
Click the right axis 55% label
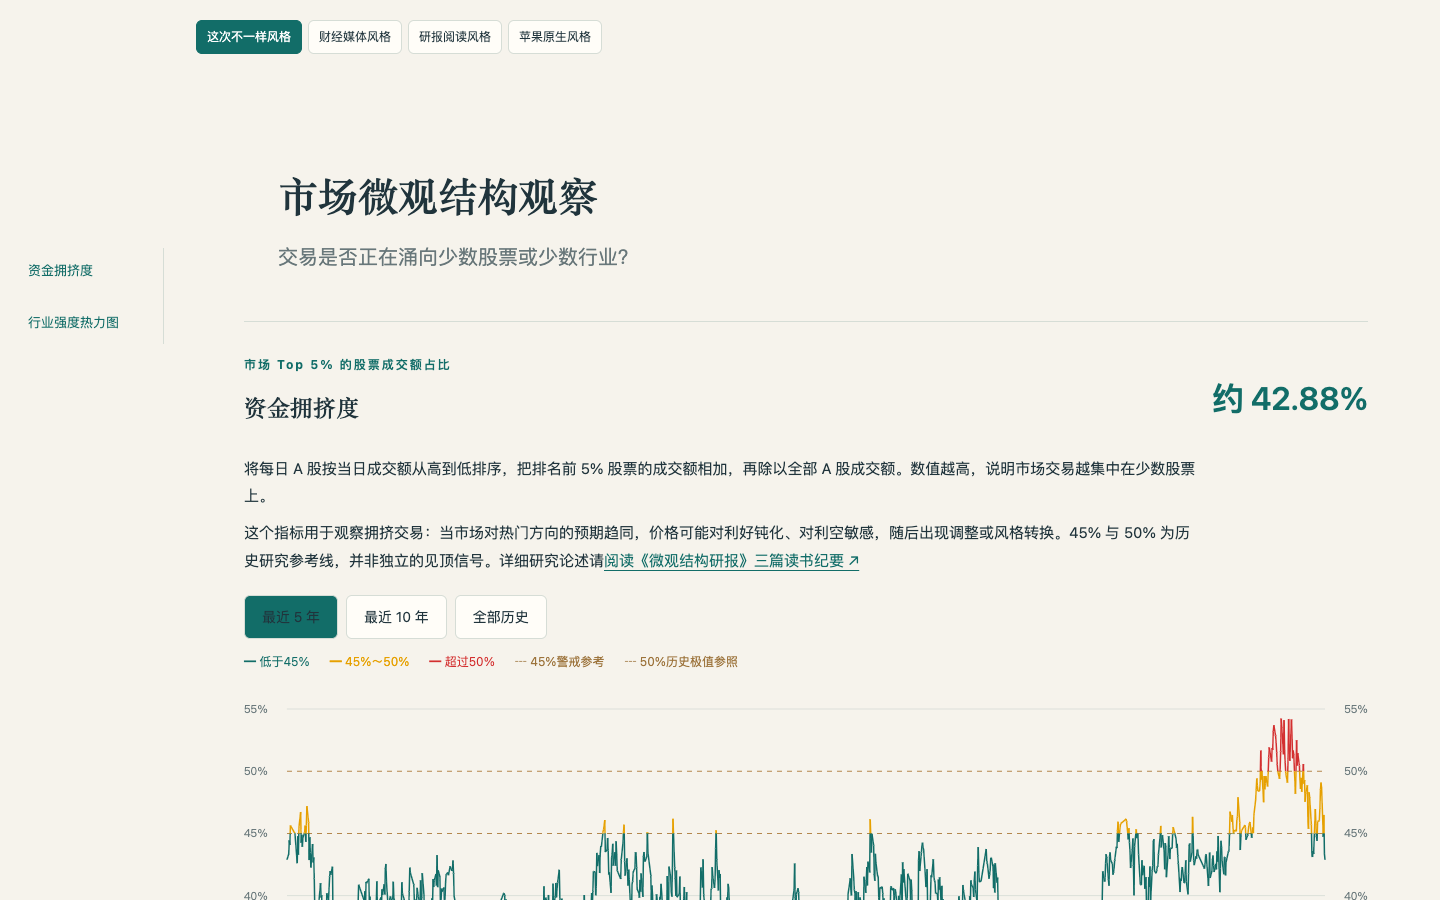coord(1356,709)
